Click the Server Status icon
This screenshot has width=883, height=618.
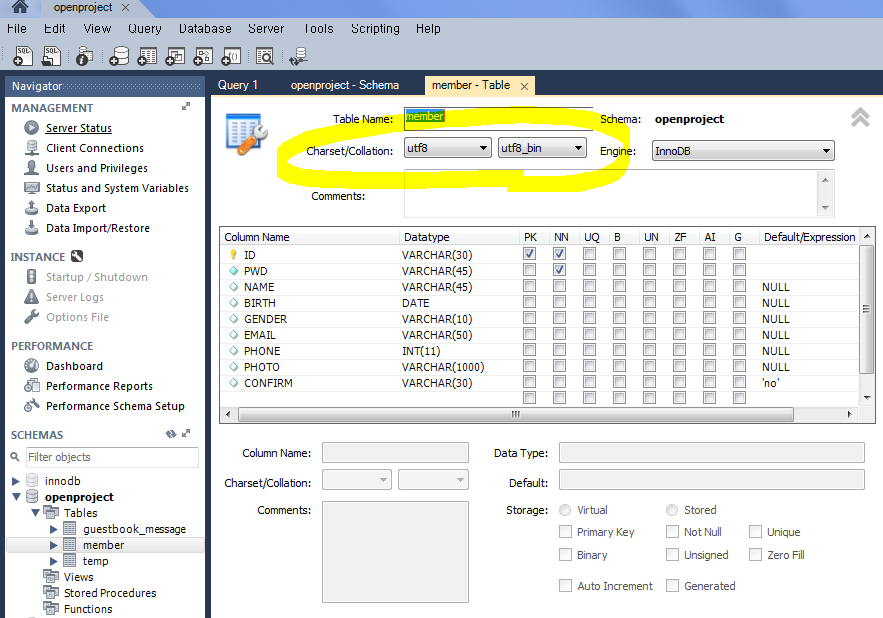pyautogui.click(x=32, y=128)
